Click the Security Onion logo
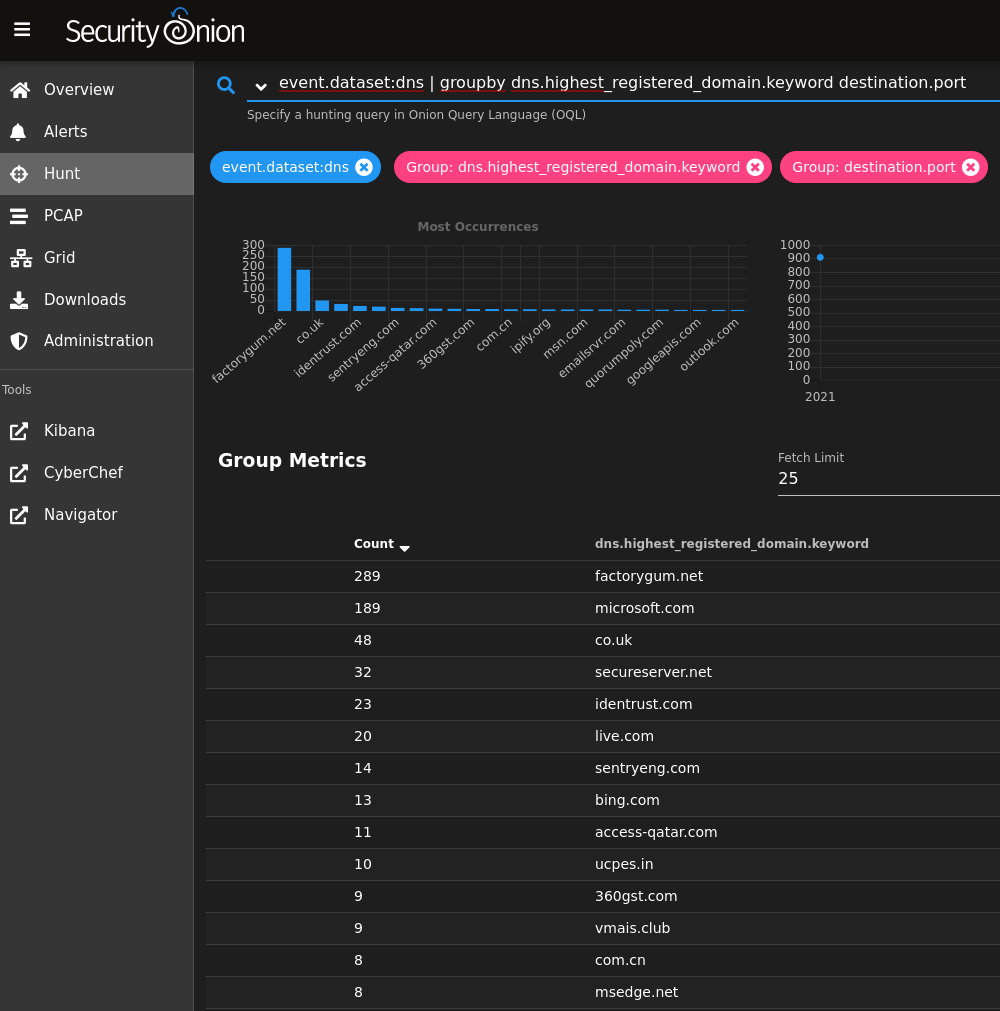1000x1011 pixels. pos(155,28)
